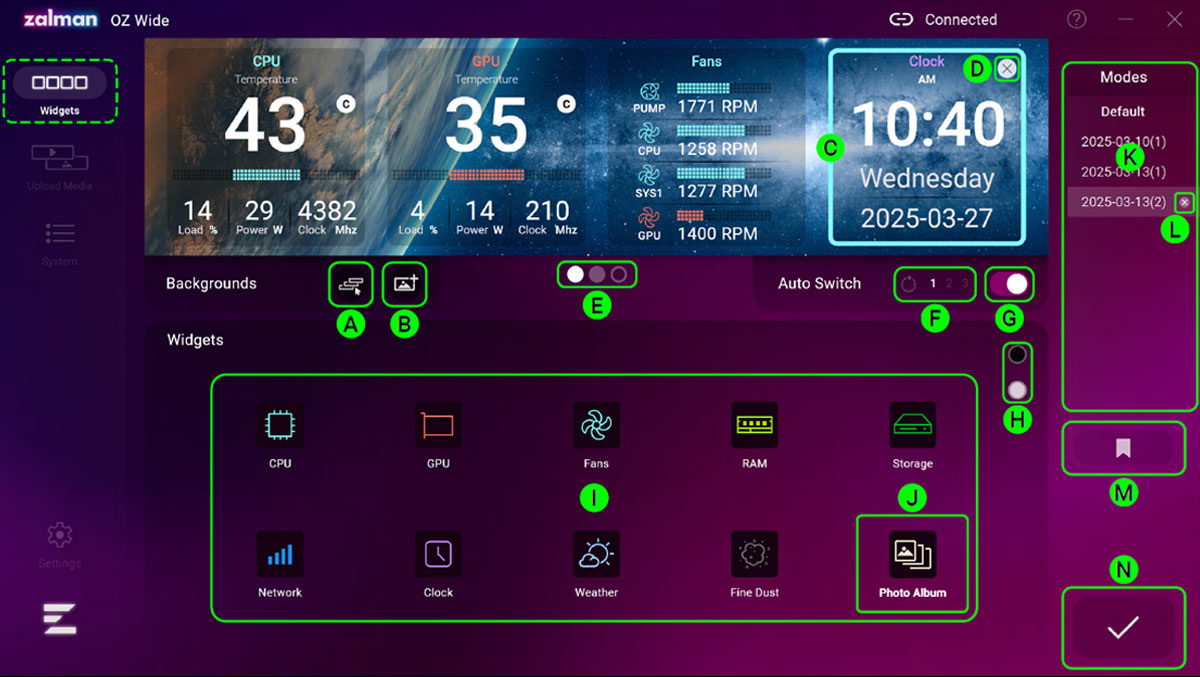
Task: Choose the black widget color swatch
Action: [x=1018, y=355]
